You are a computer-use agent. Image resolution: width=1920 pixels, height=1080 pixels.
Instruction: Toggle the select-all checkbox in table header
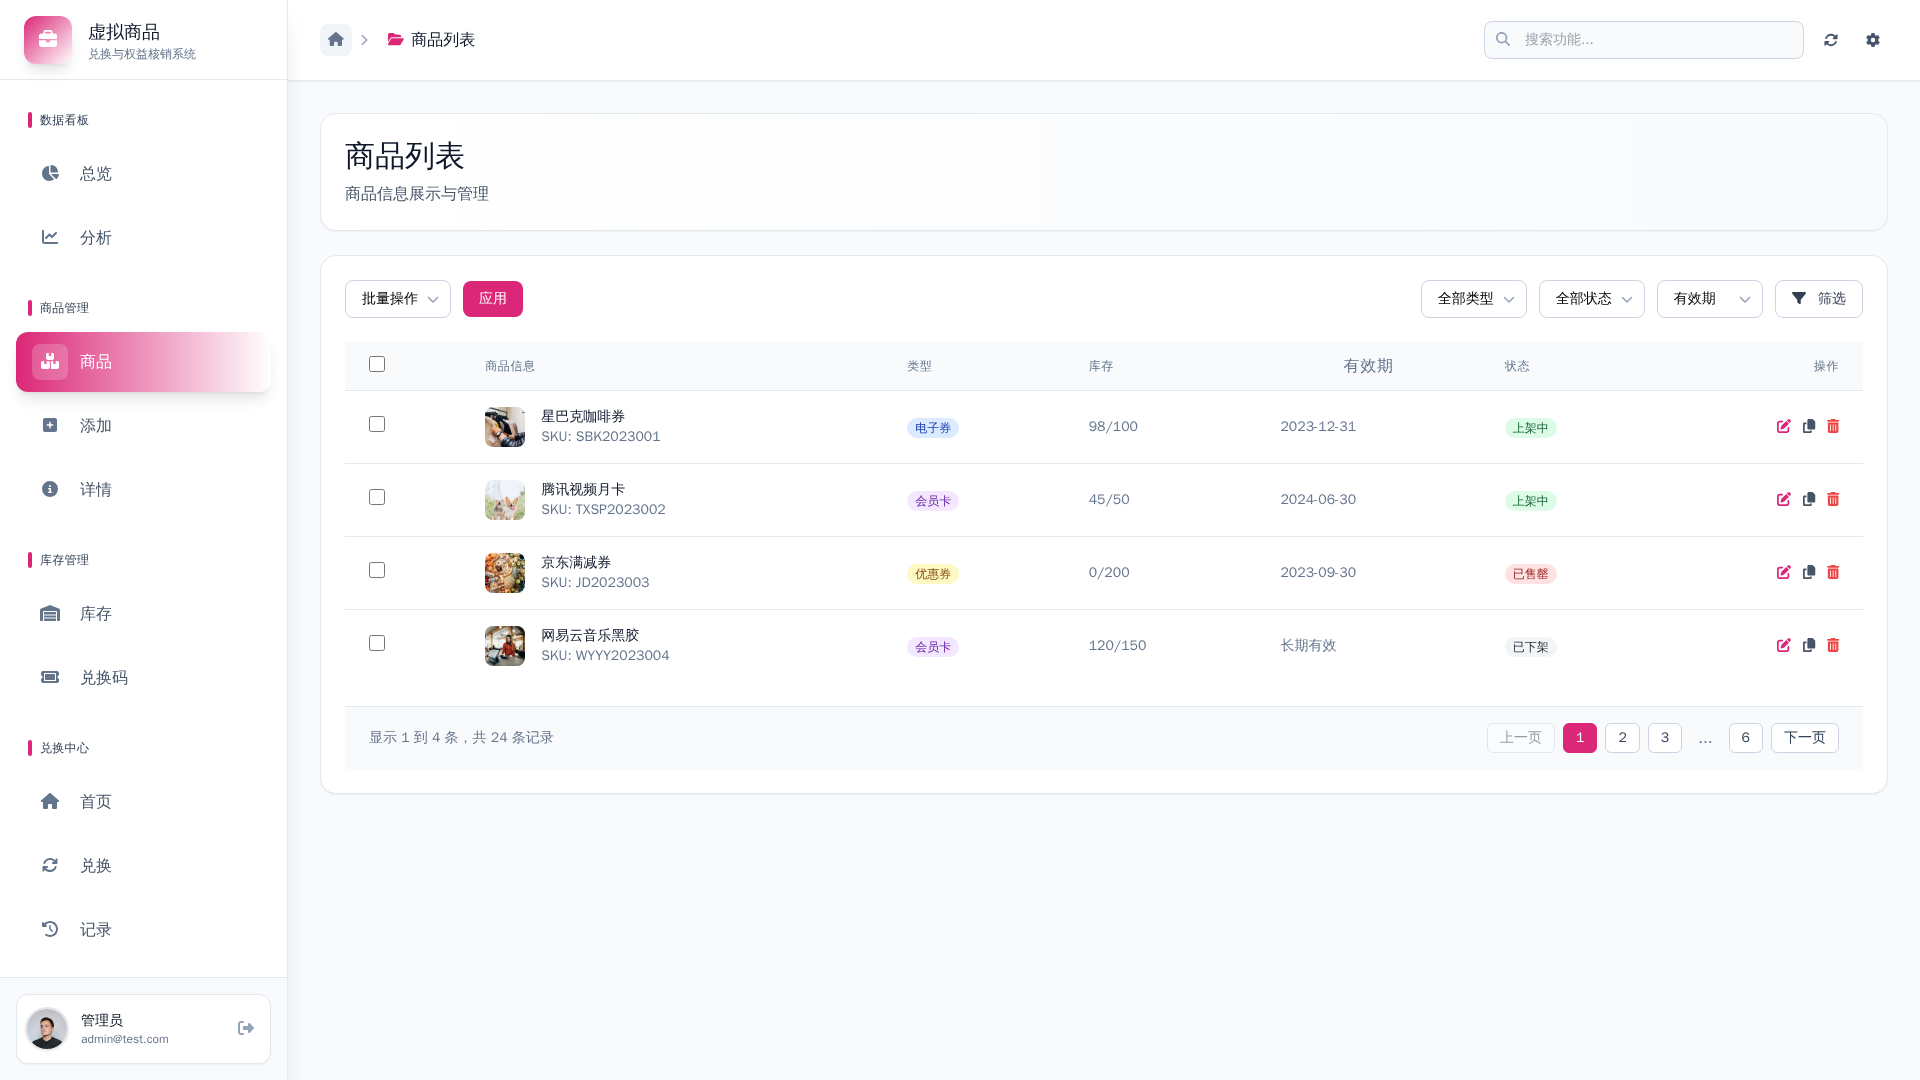(377, 364)
